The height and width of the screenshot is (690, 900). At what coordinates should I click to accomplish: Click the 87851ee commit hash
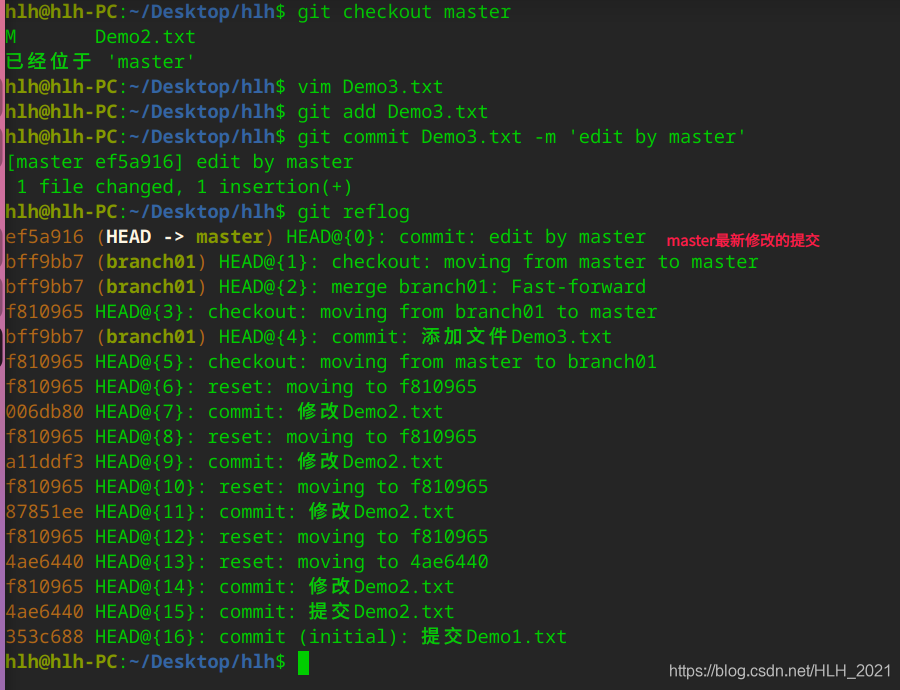pos(45,512)
